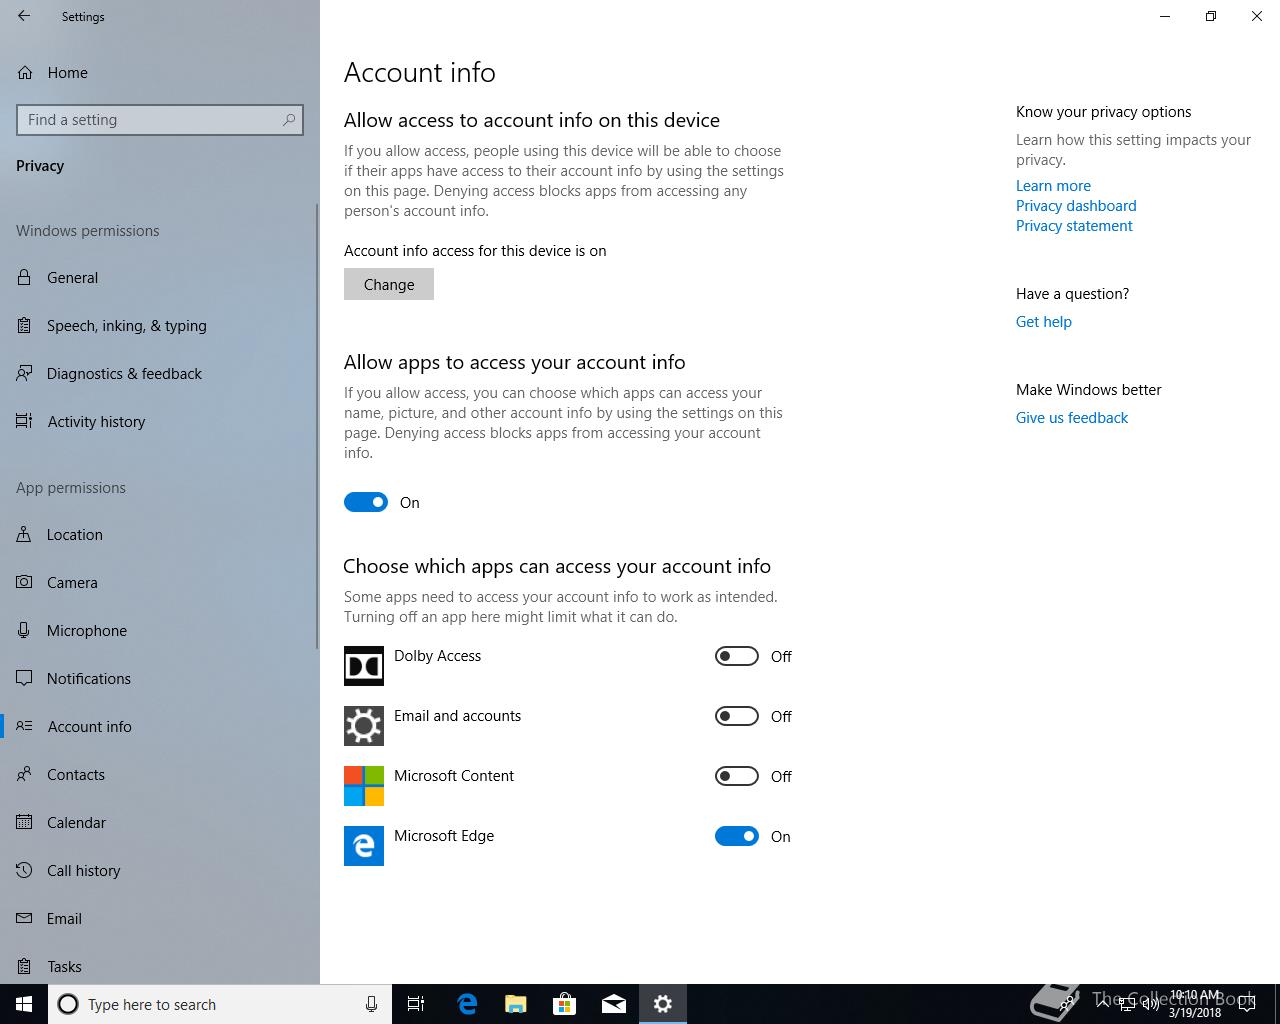This screenshot has width=1280, height=1024.
Task: Open Speech, inking, & typing settings
Action: [158, 325]
